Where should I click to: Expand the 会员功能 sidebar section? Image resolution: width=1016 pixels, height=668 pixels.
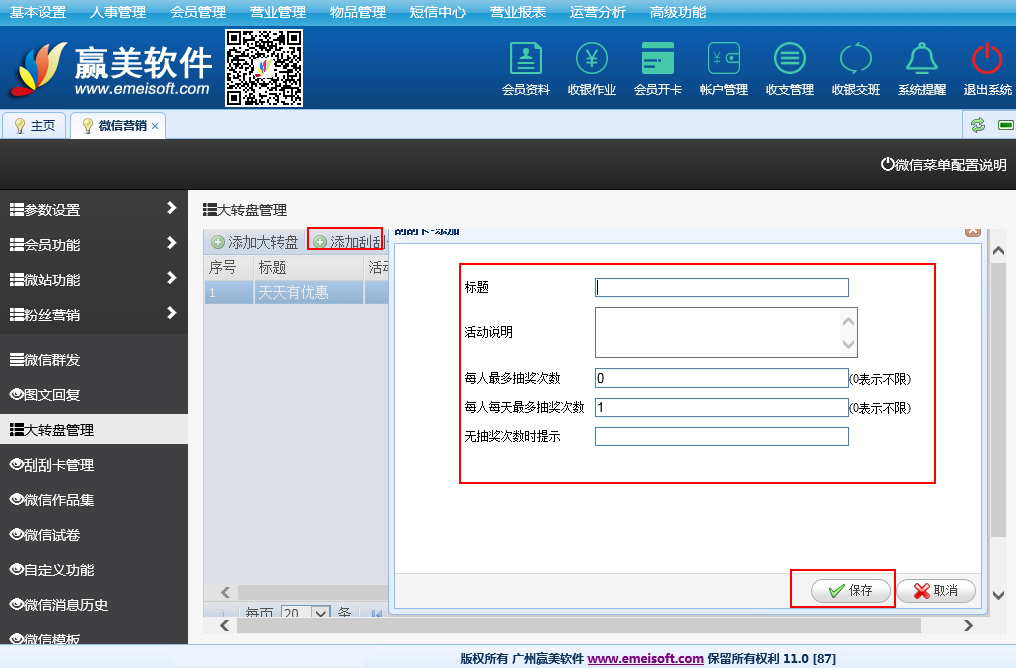[x=94, y=245]
